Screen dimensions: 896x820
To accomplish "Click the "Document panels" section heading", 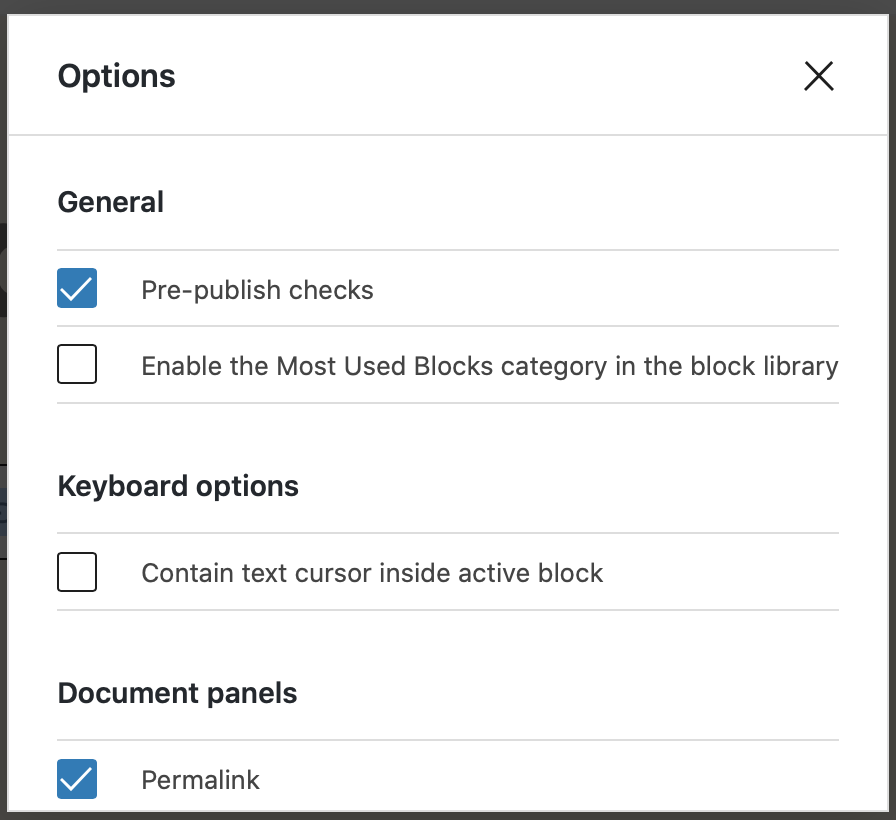I will (177, 694).
